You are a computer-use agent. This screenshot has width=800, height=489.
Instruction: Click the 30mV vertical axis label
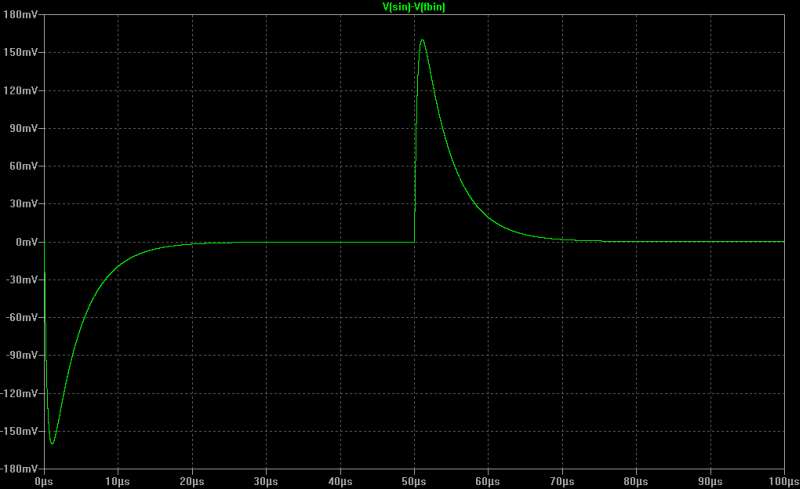(x=23, y=204)
